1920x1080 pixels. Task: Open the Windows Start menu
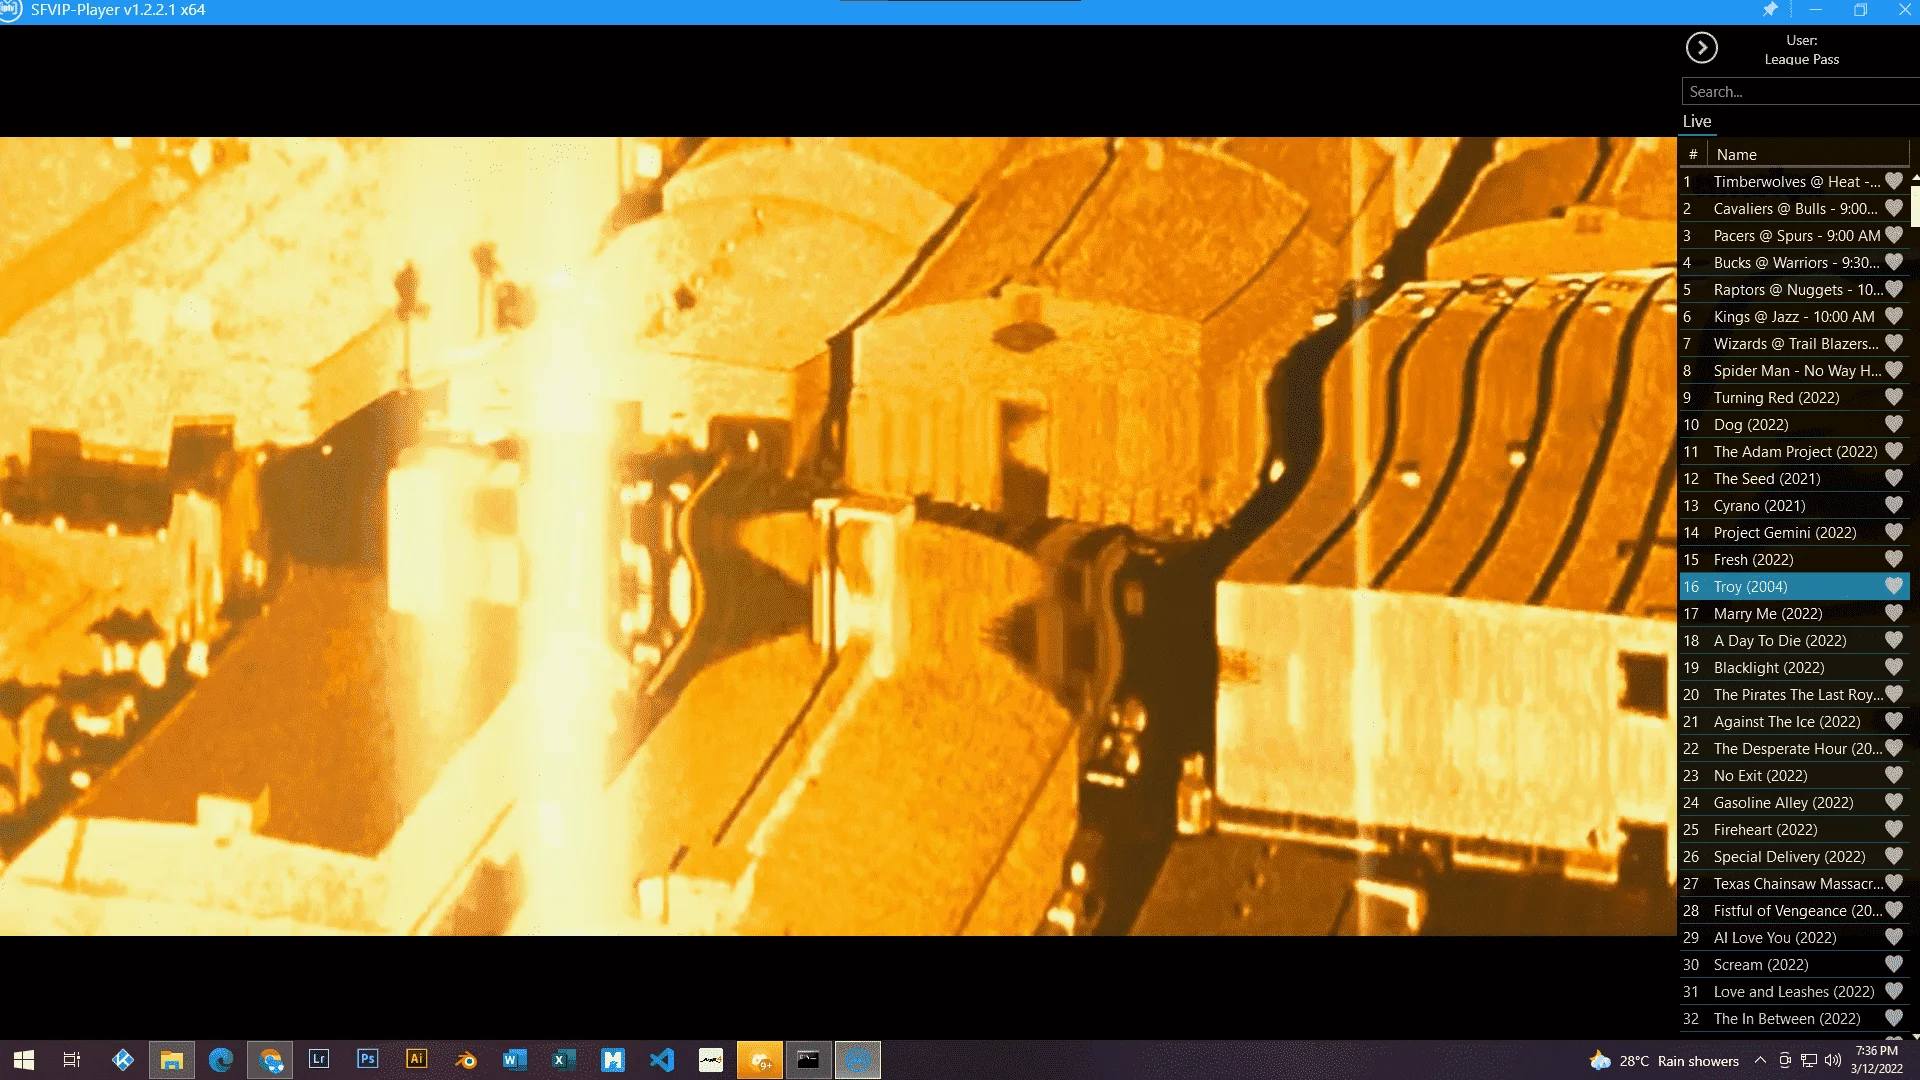24,1060
